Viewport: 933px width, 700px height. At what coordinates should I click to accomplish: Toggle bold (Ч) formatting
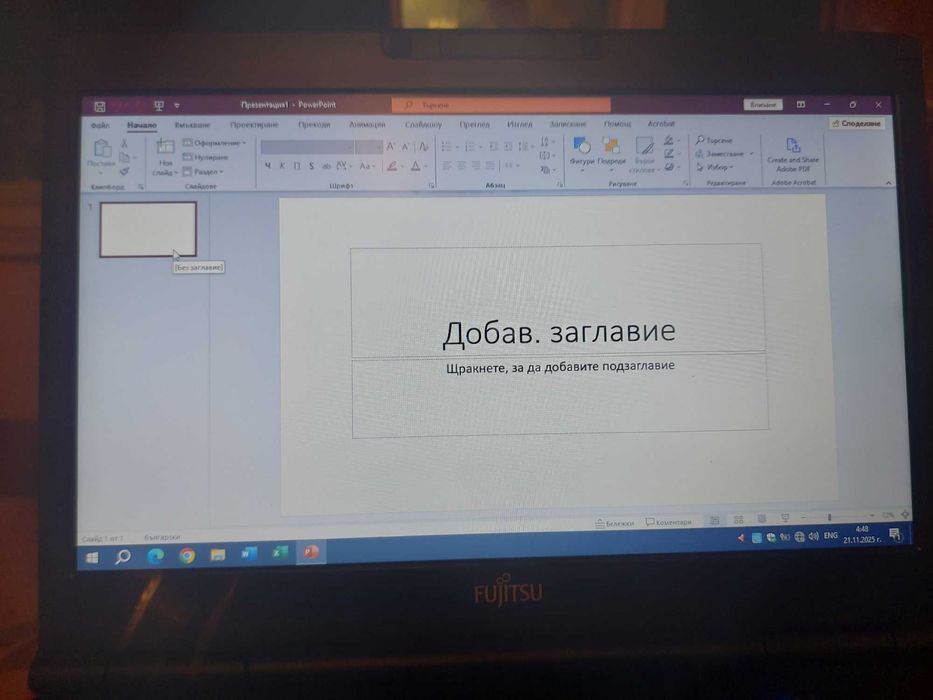click(x=268, y=166)
